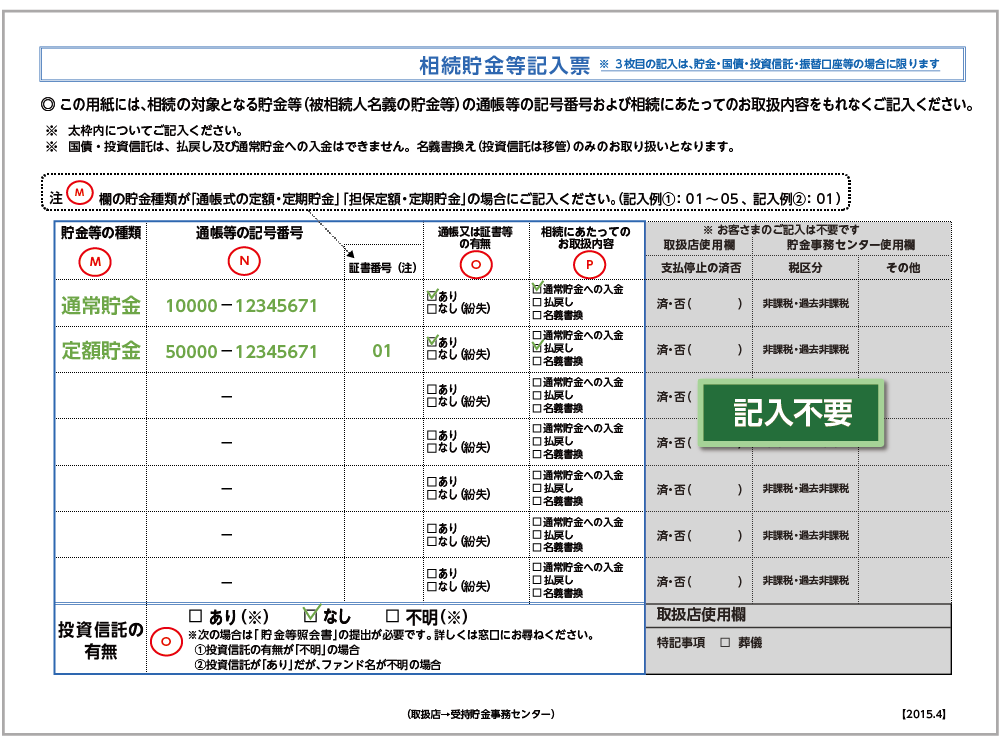Click the number 10000-12345671
Screen dimensions: 1001x746
coord(241,306)
